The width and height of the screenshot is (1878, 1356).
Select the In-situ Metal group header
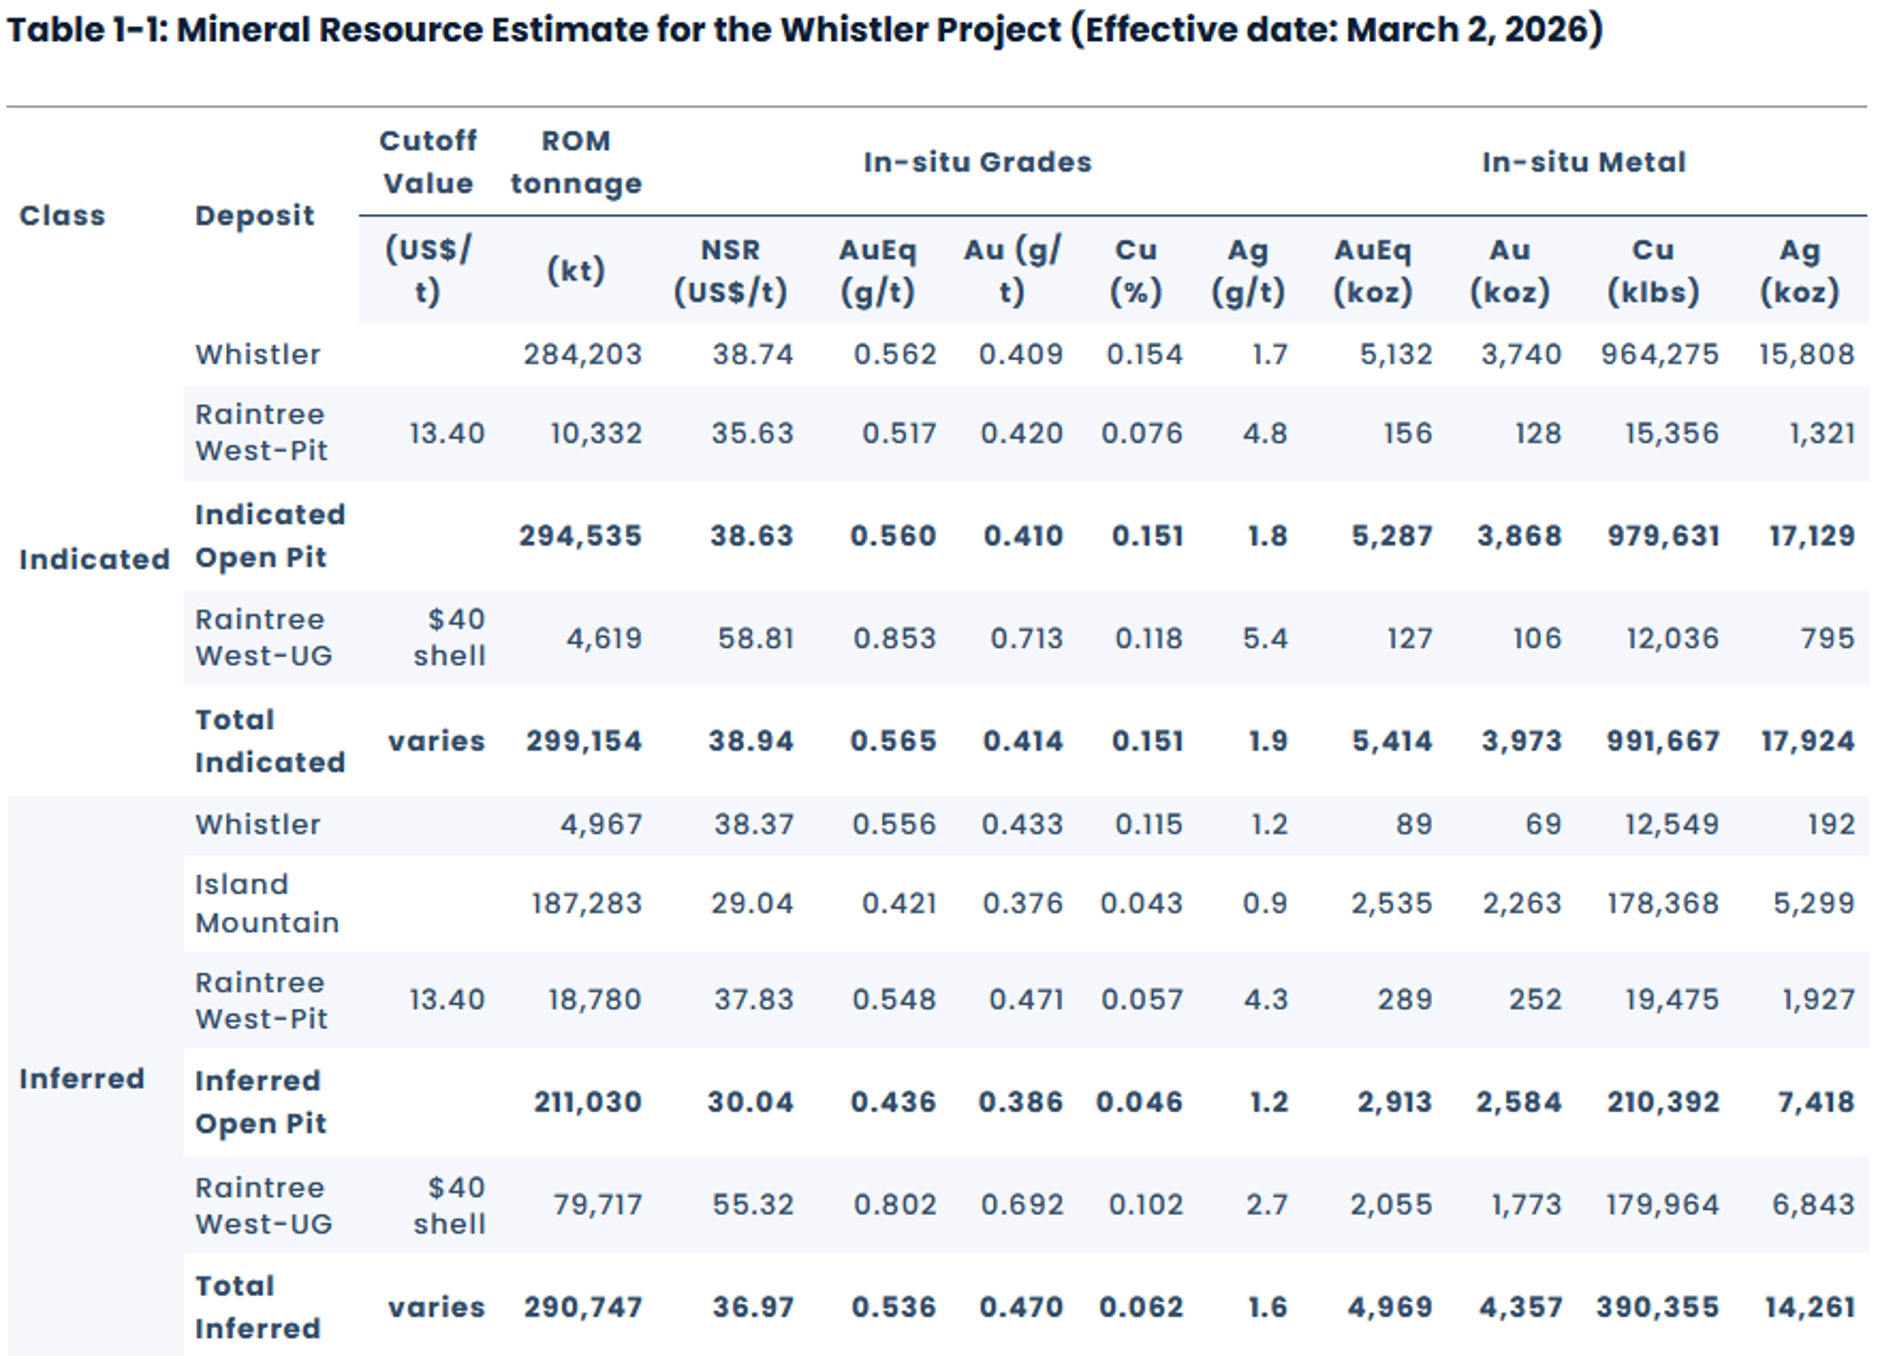tap(1583, 162)
